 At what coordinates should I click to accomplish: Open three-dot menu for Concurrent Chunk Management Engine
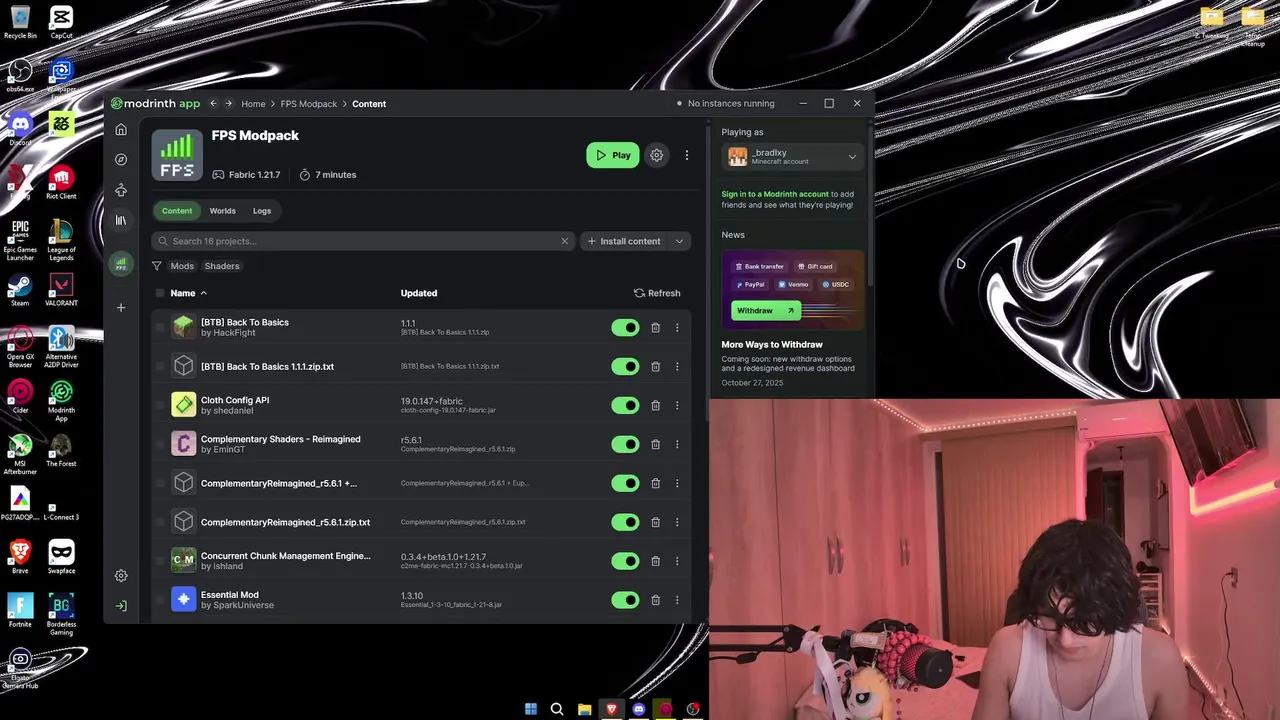[677, 561]
